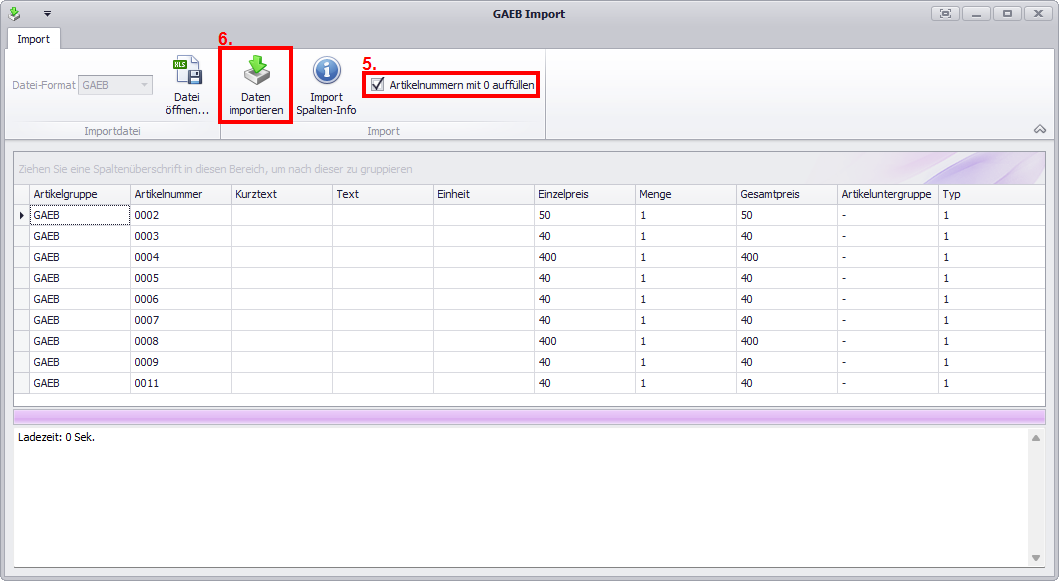Click log panel scrollbar up arrow
The width and height of the screenshot is (1059, 581).
pyautogui.click(x=1036, y=439)
